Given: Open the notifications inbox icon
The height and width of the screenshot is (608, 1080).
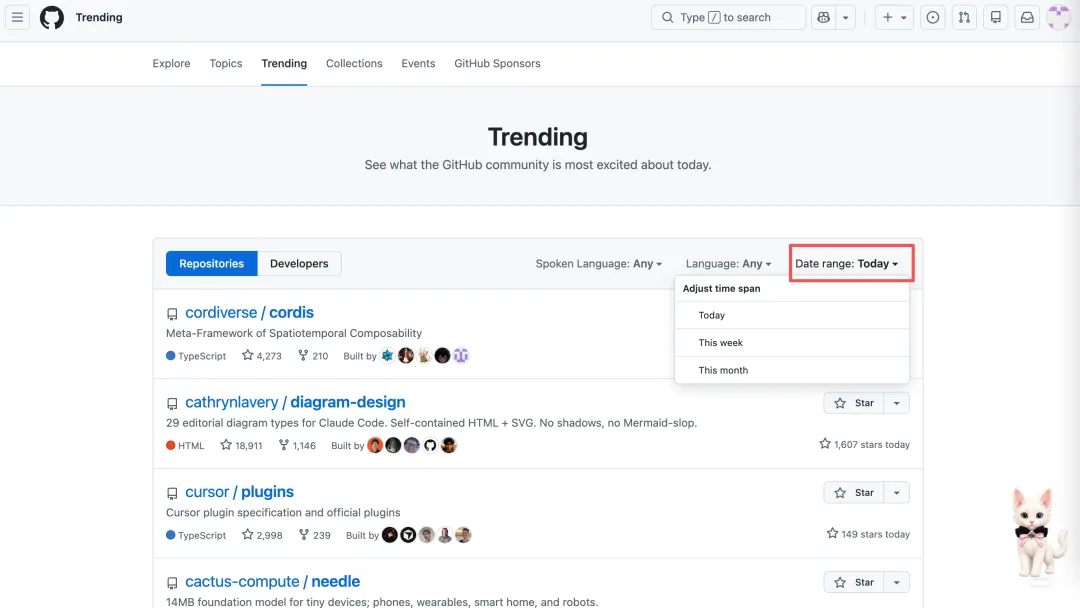Looking at the screenshot, I should [1027, 17].
